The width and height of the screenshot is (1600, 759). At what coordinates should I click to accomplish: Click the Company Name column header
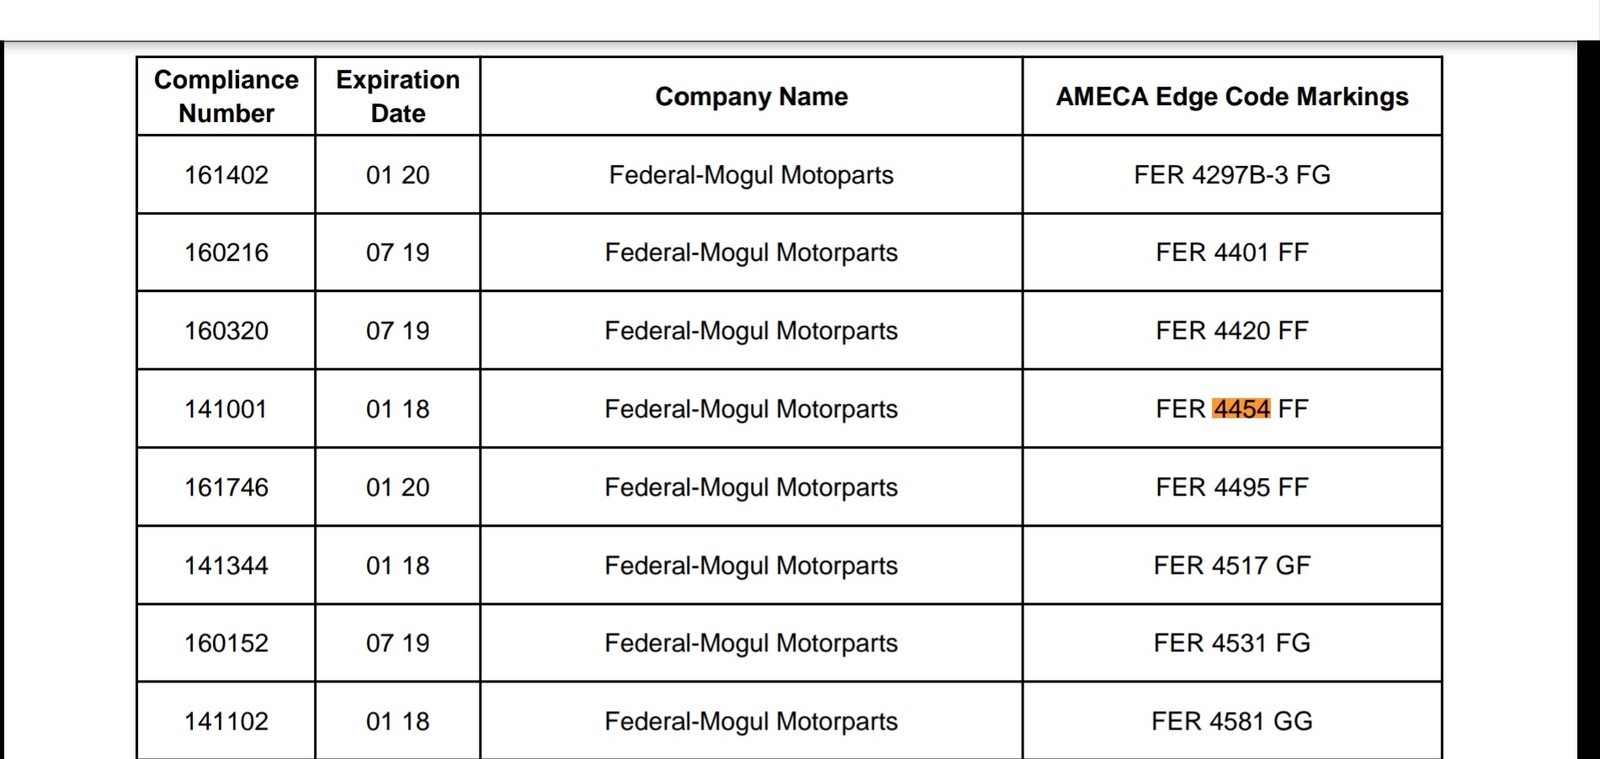tap(751, 96)
